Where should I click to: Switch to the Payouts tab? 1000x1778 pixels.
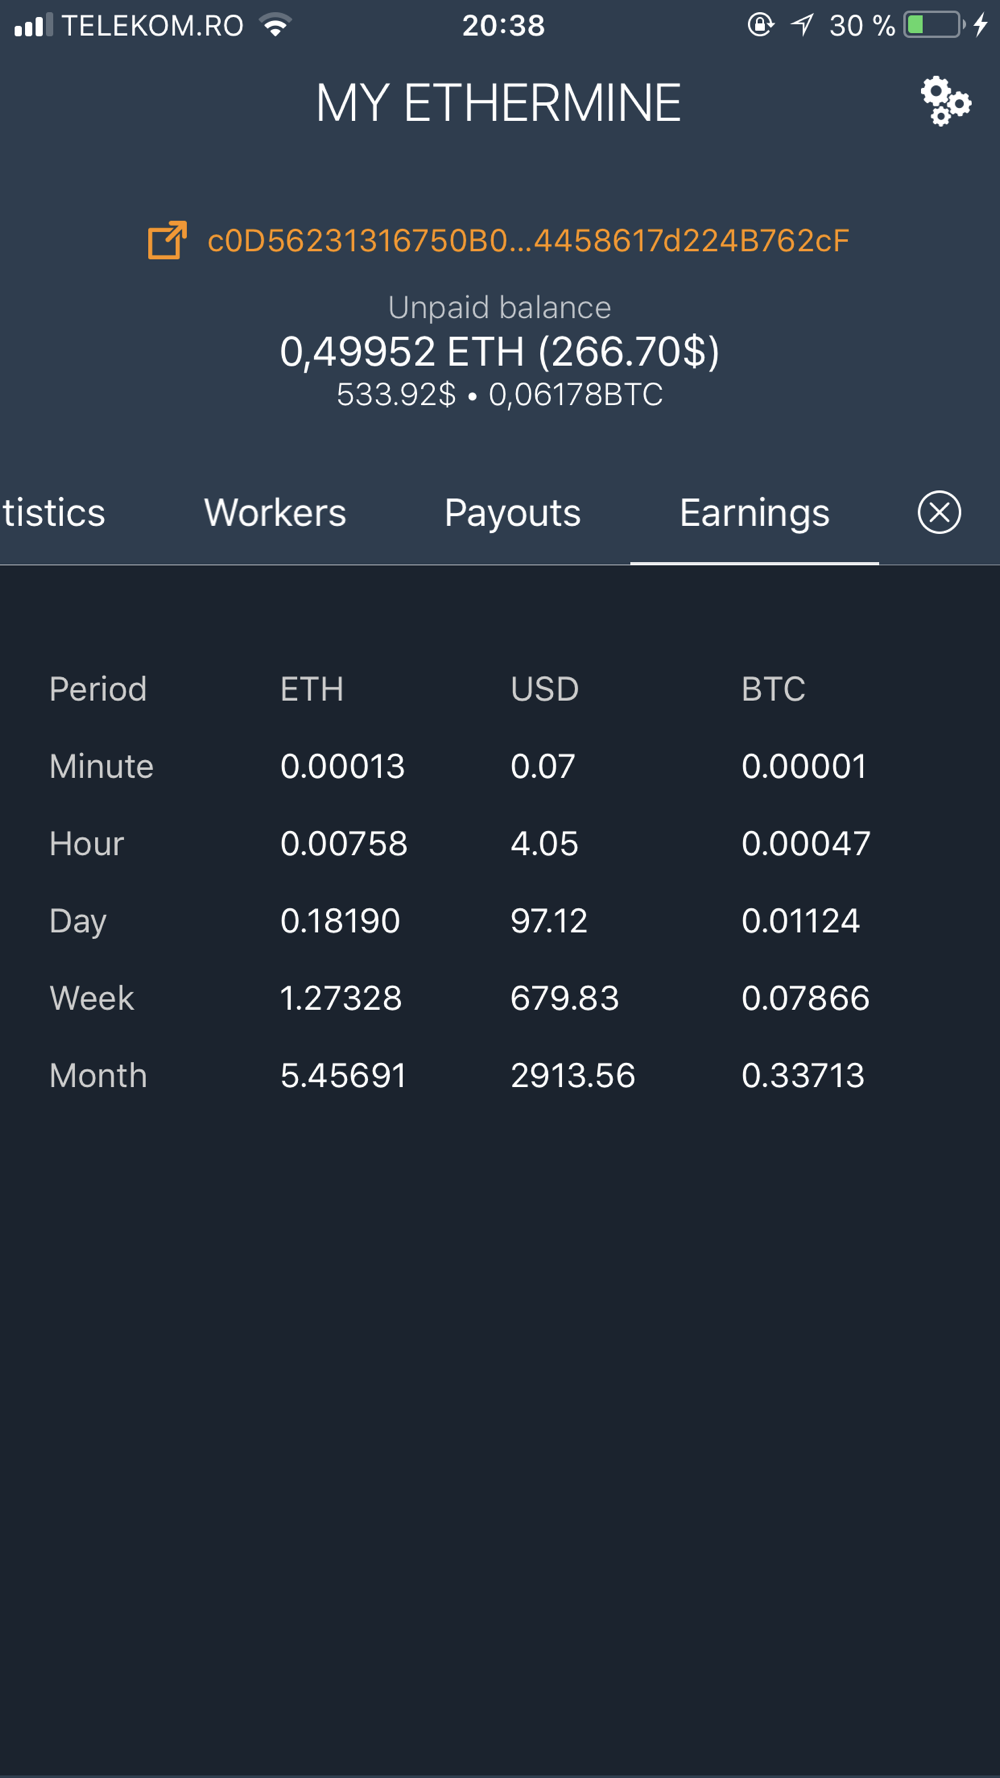(512, 513)
